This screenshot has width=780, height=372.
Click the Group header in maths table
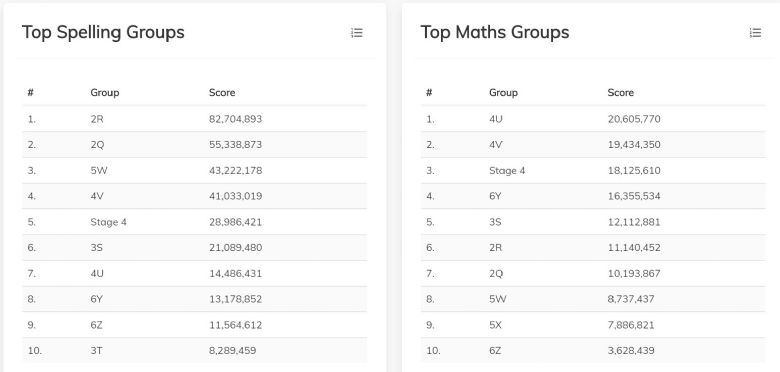[503, 93]
